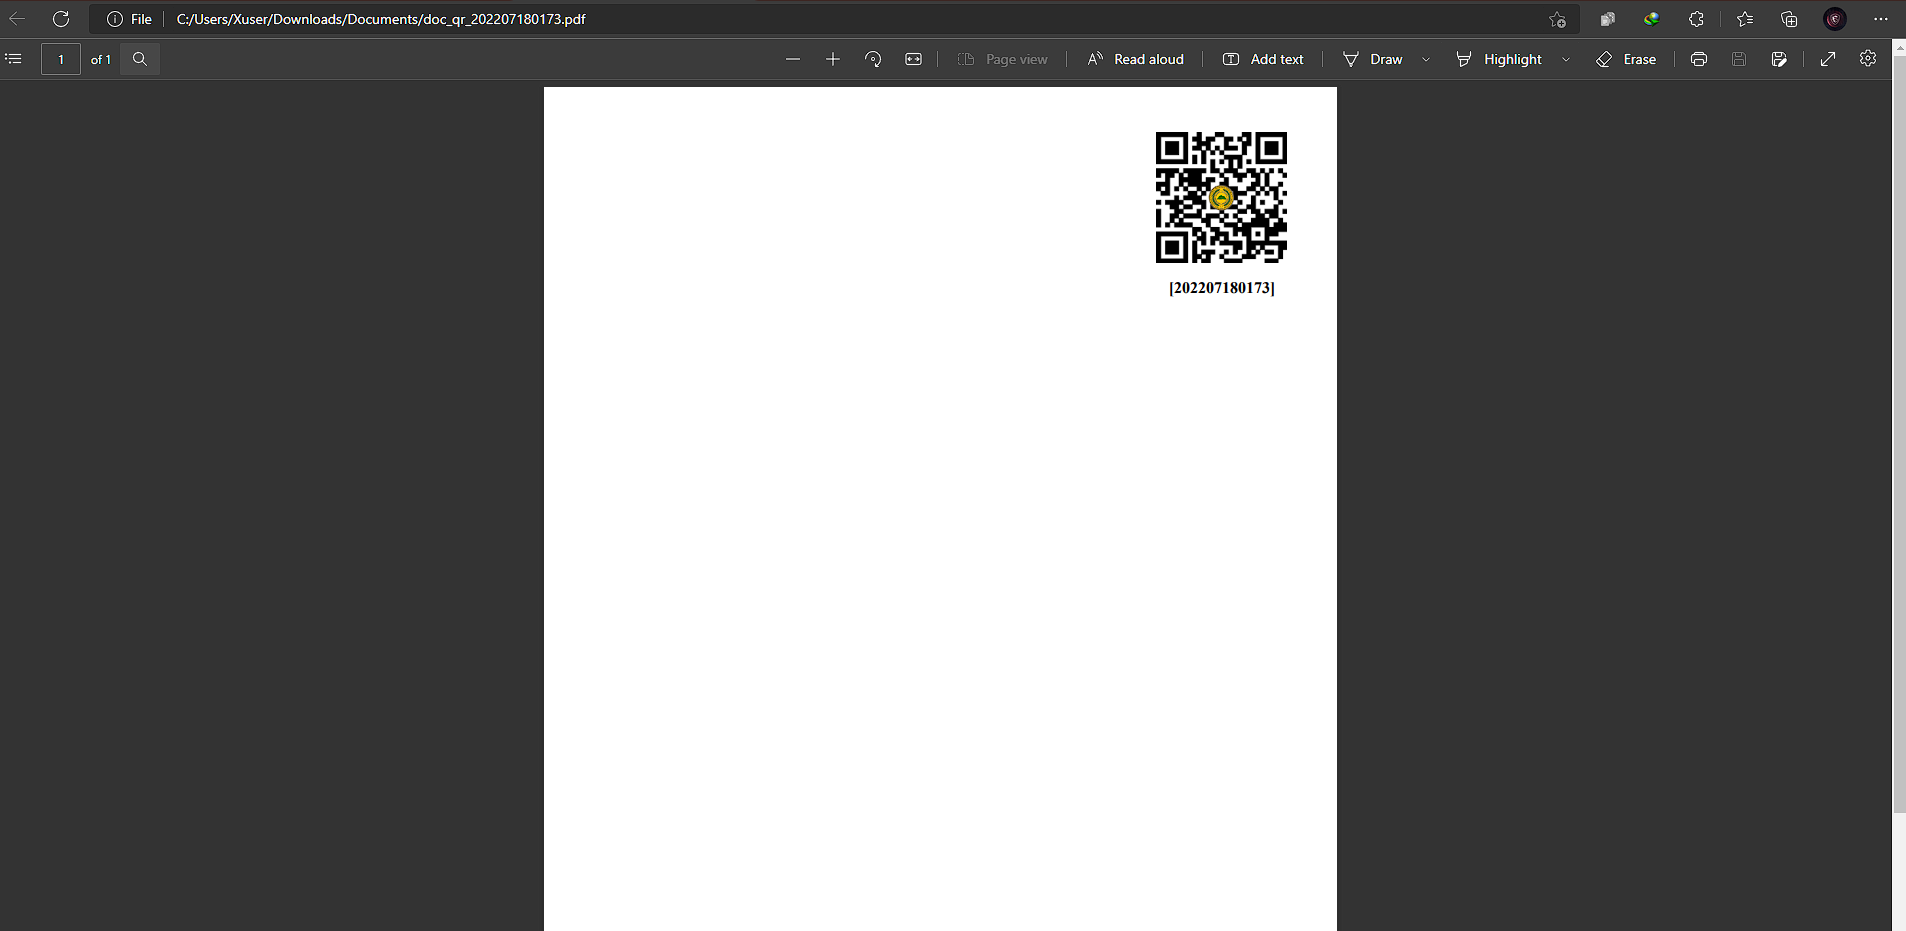
Task: Open the colorful browser extension icon
Action: tap(1651, 19)
